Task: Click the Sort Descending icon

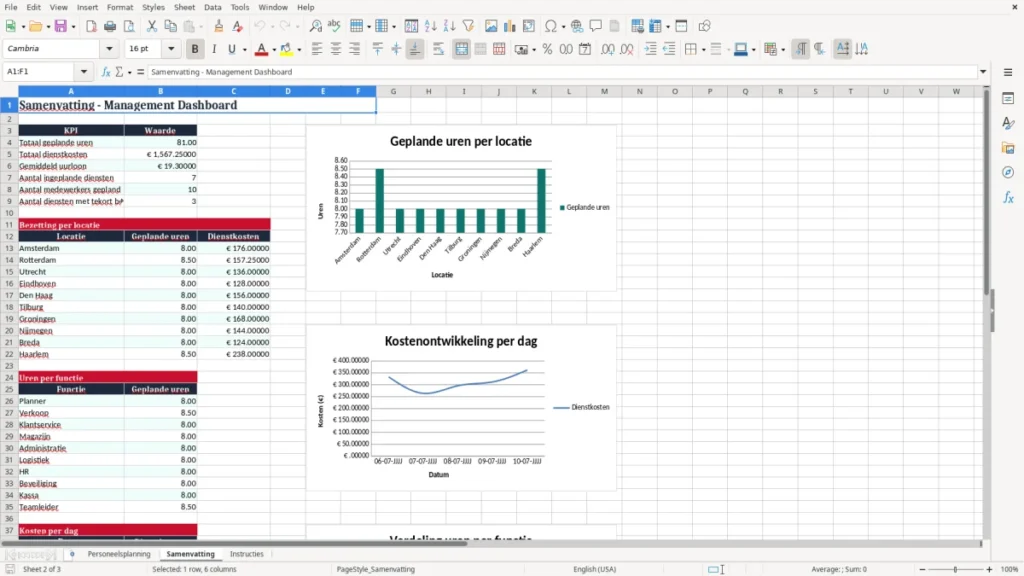Action: (449, 26)
